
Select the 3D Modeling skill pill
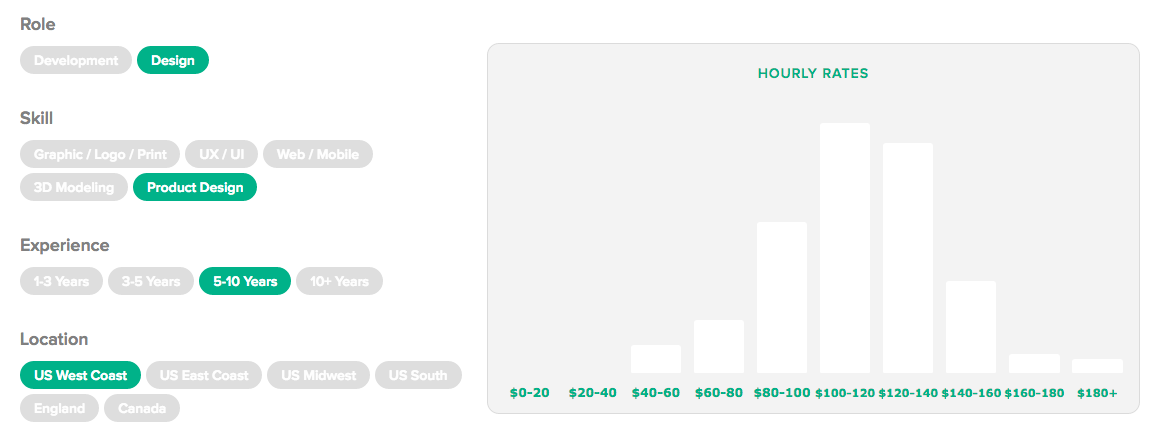74,187
